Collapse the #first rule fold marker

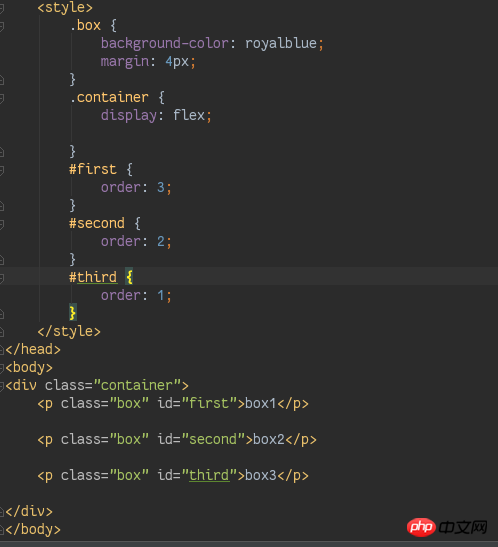coord(2,170)
